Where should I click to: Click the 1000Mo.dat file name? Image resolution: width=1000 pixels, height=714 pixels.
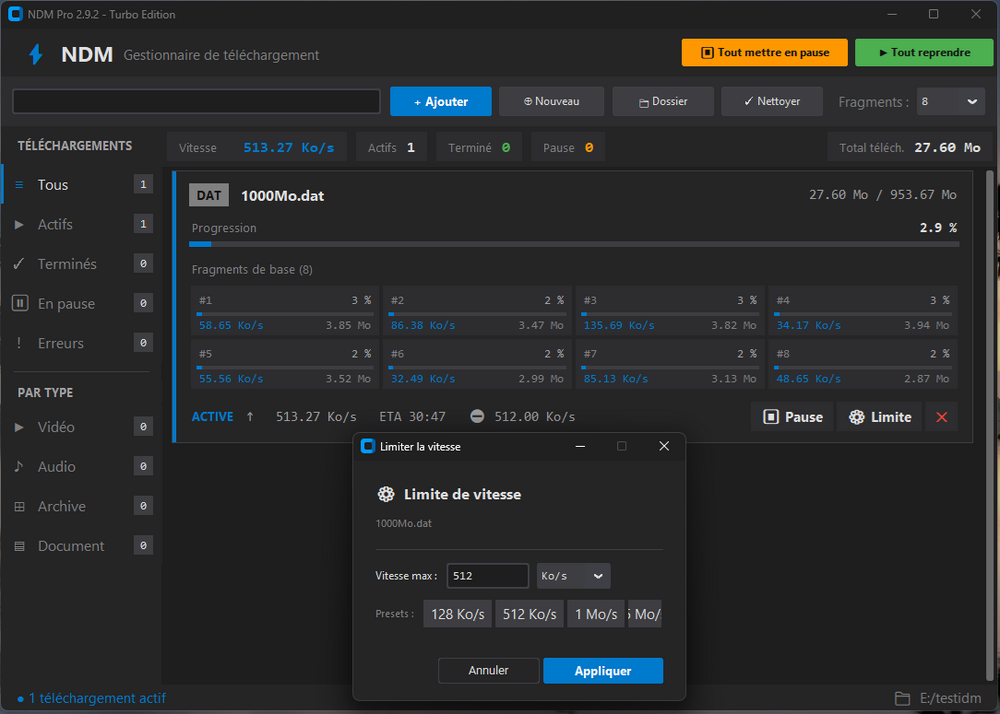(283, 196)
